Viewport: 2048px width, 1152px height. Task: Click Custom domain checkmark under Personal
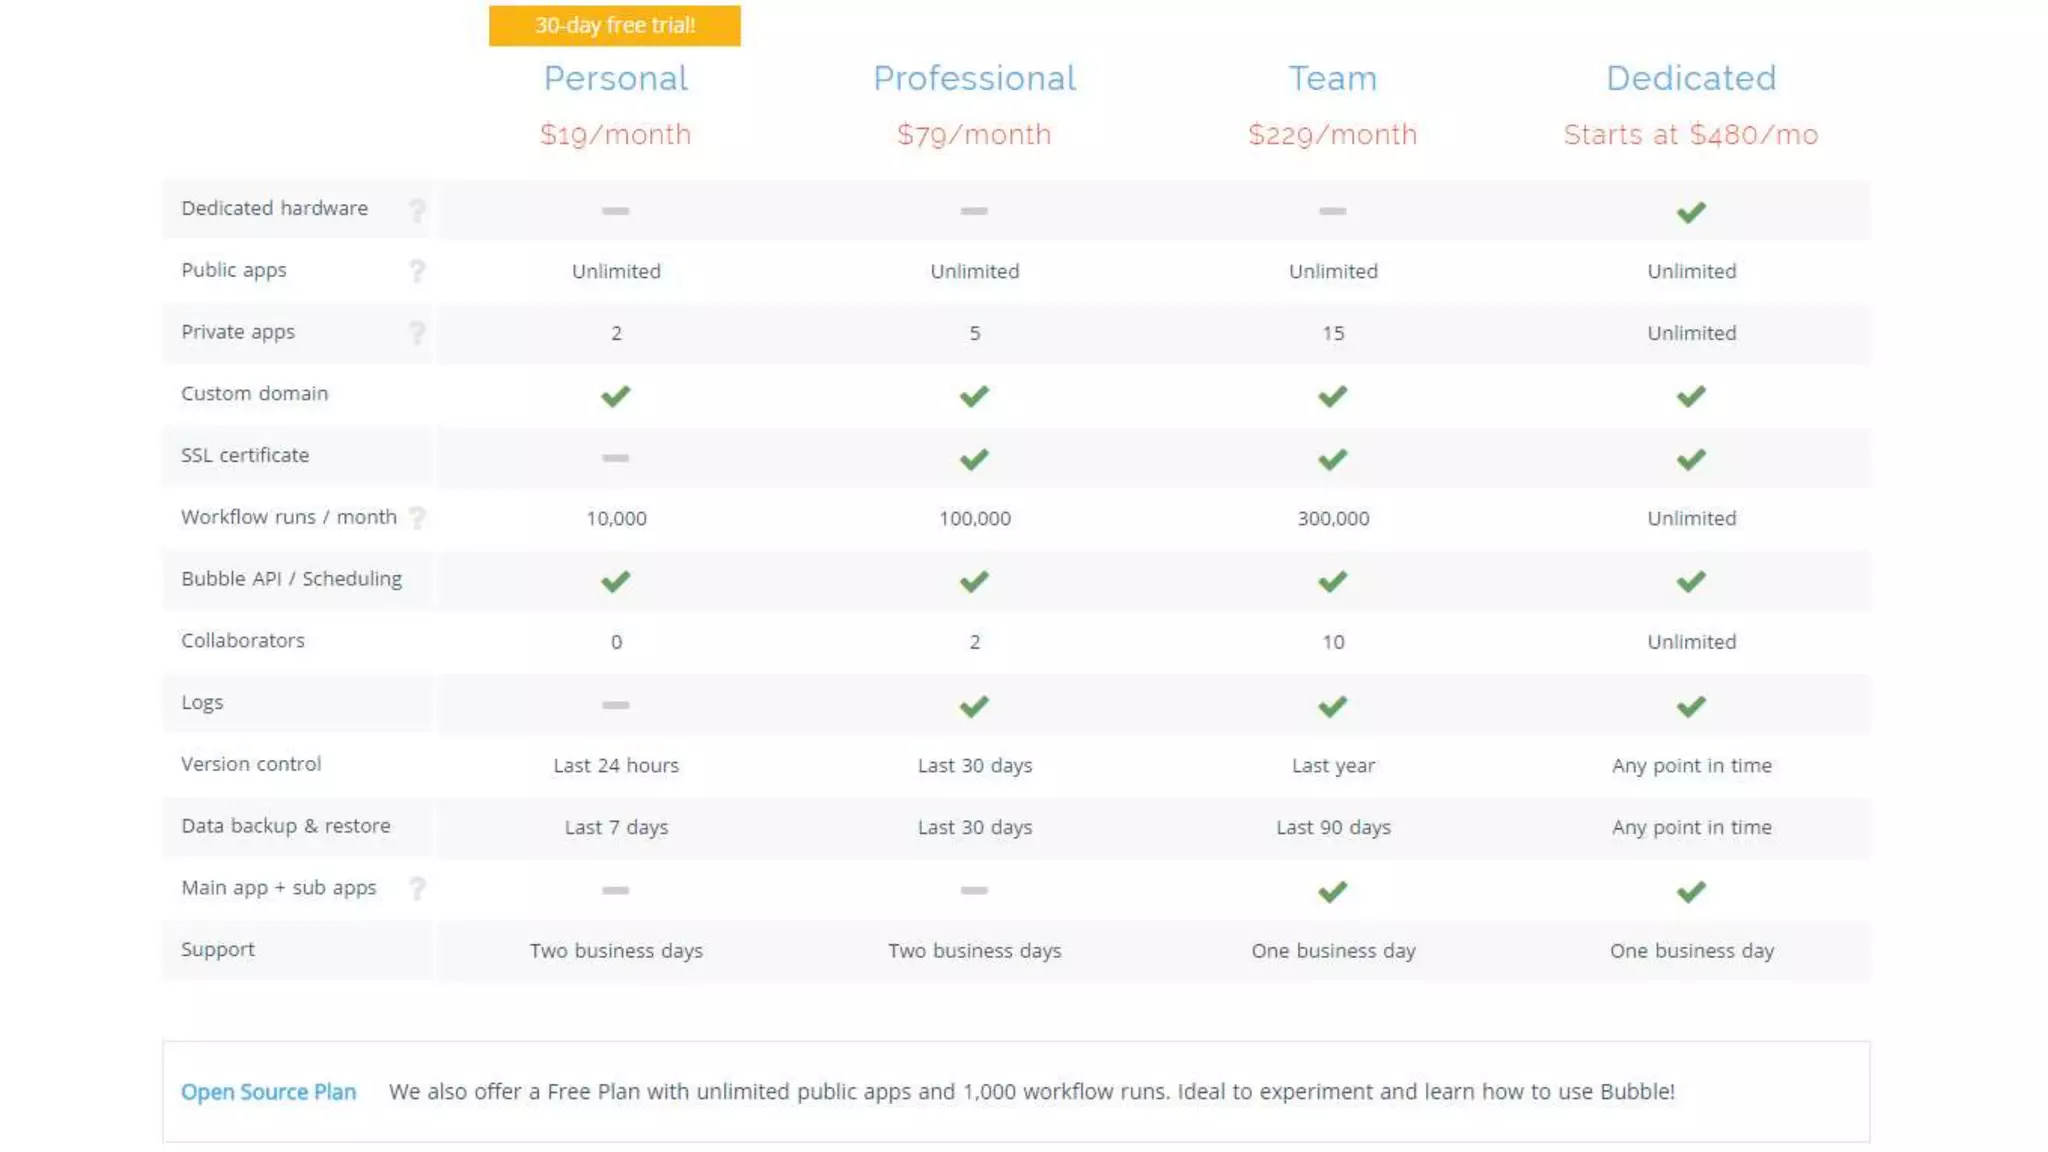click(616, 396)
